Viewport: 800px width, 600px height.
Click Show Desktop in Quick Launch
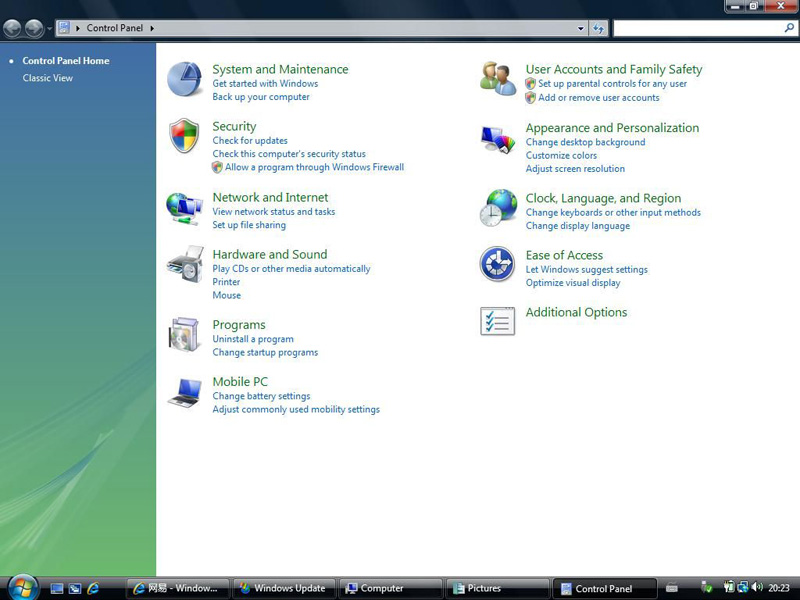click(57, 588)
